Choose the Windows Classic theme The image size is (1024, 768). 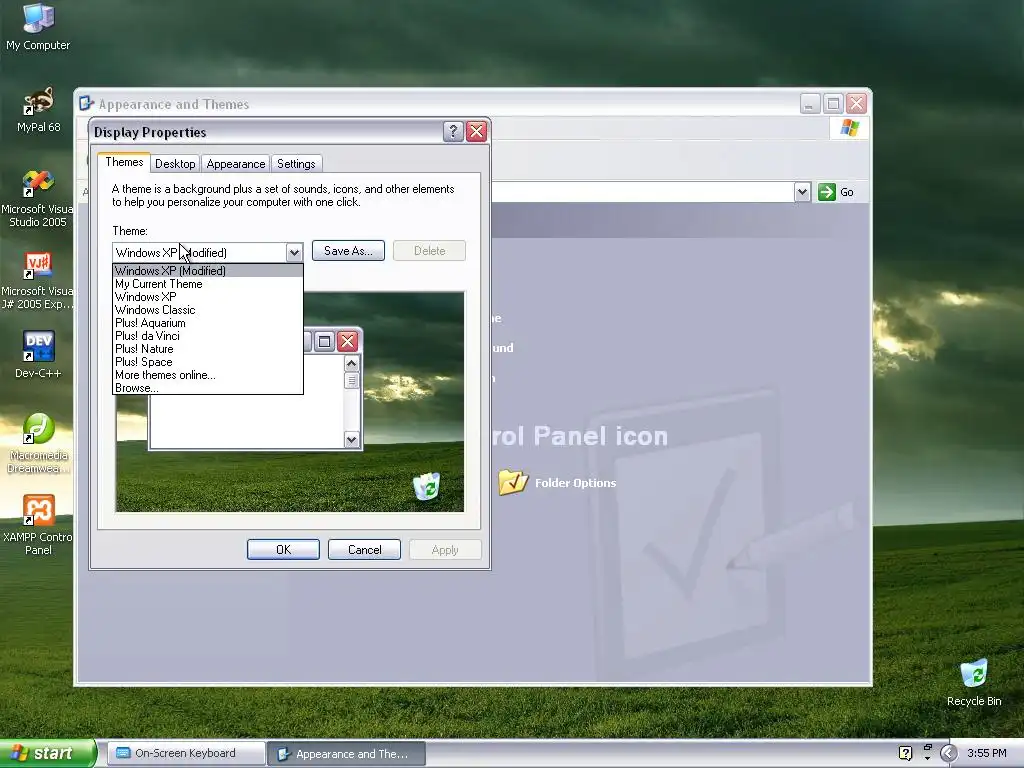(x=208, y=310)
